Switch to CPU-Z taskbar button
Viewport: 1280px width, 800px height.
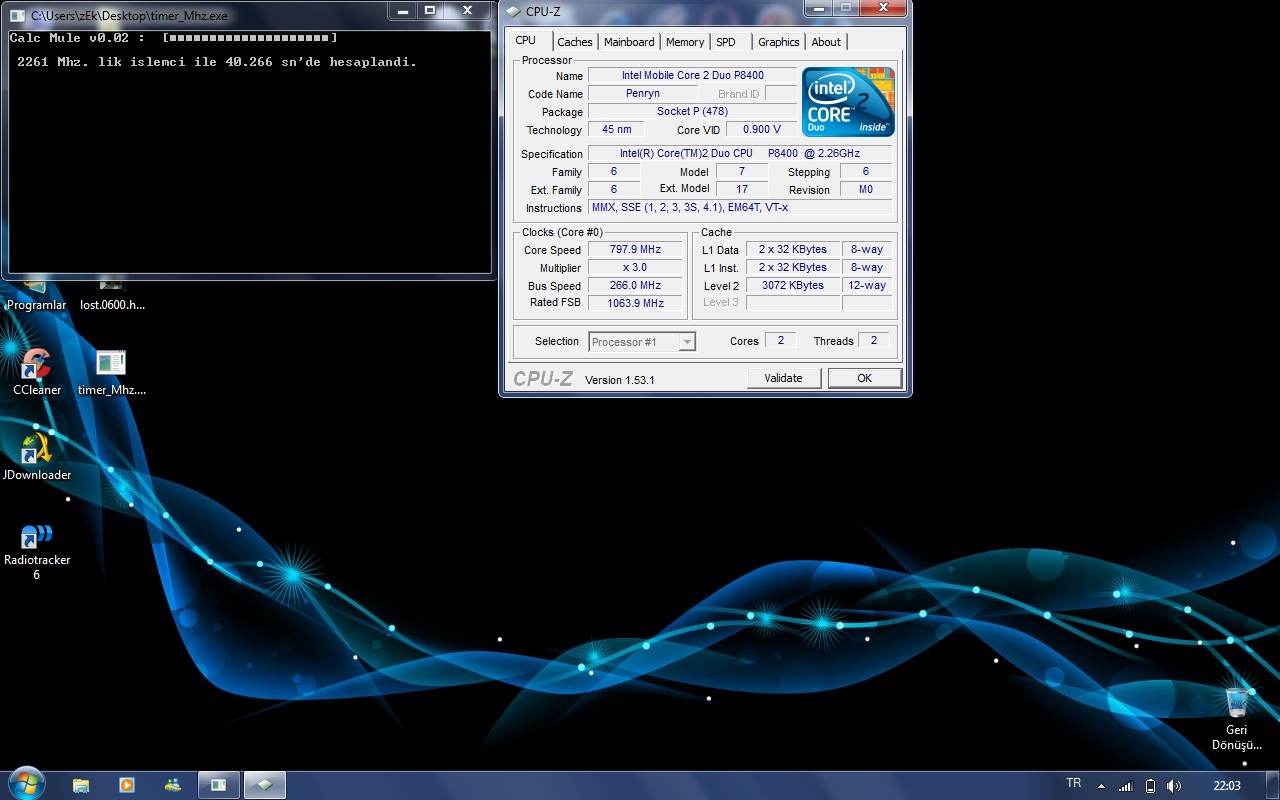tap(265, 785)
